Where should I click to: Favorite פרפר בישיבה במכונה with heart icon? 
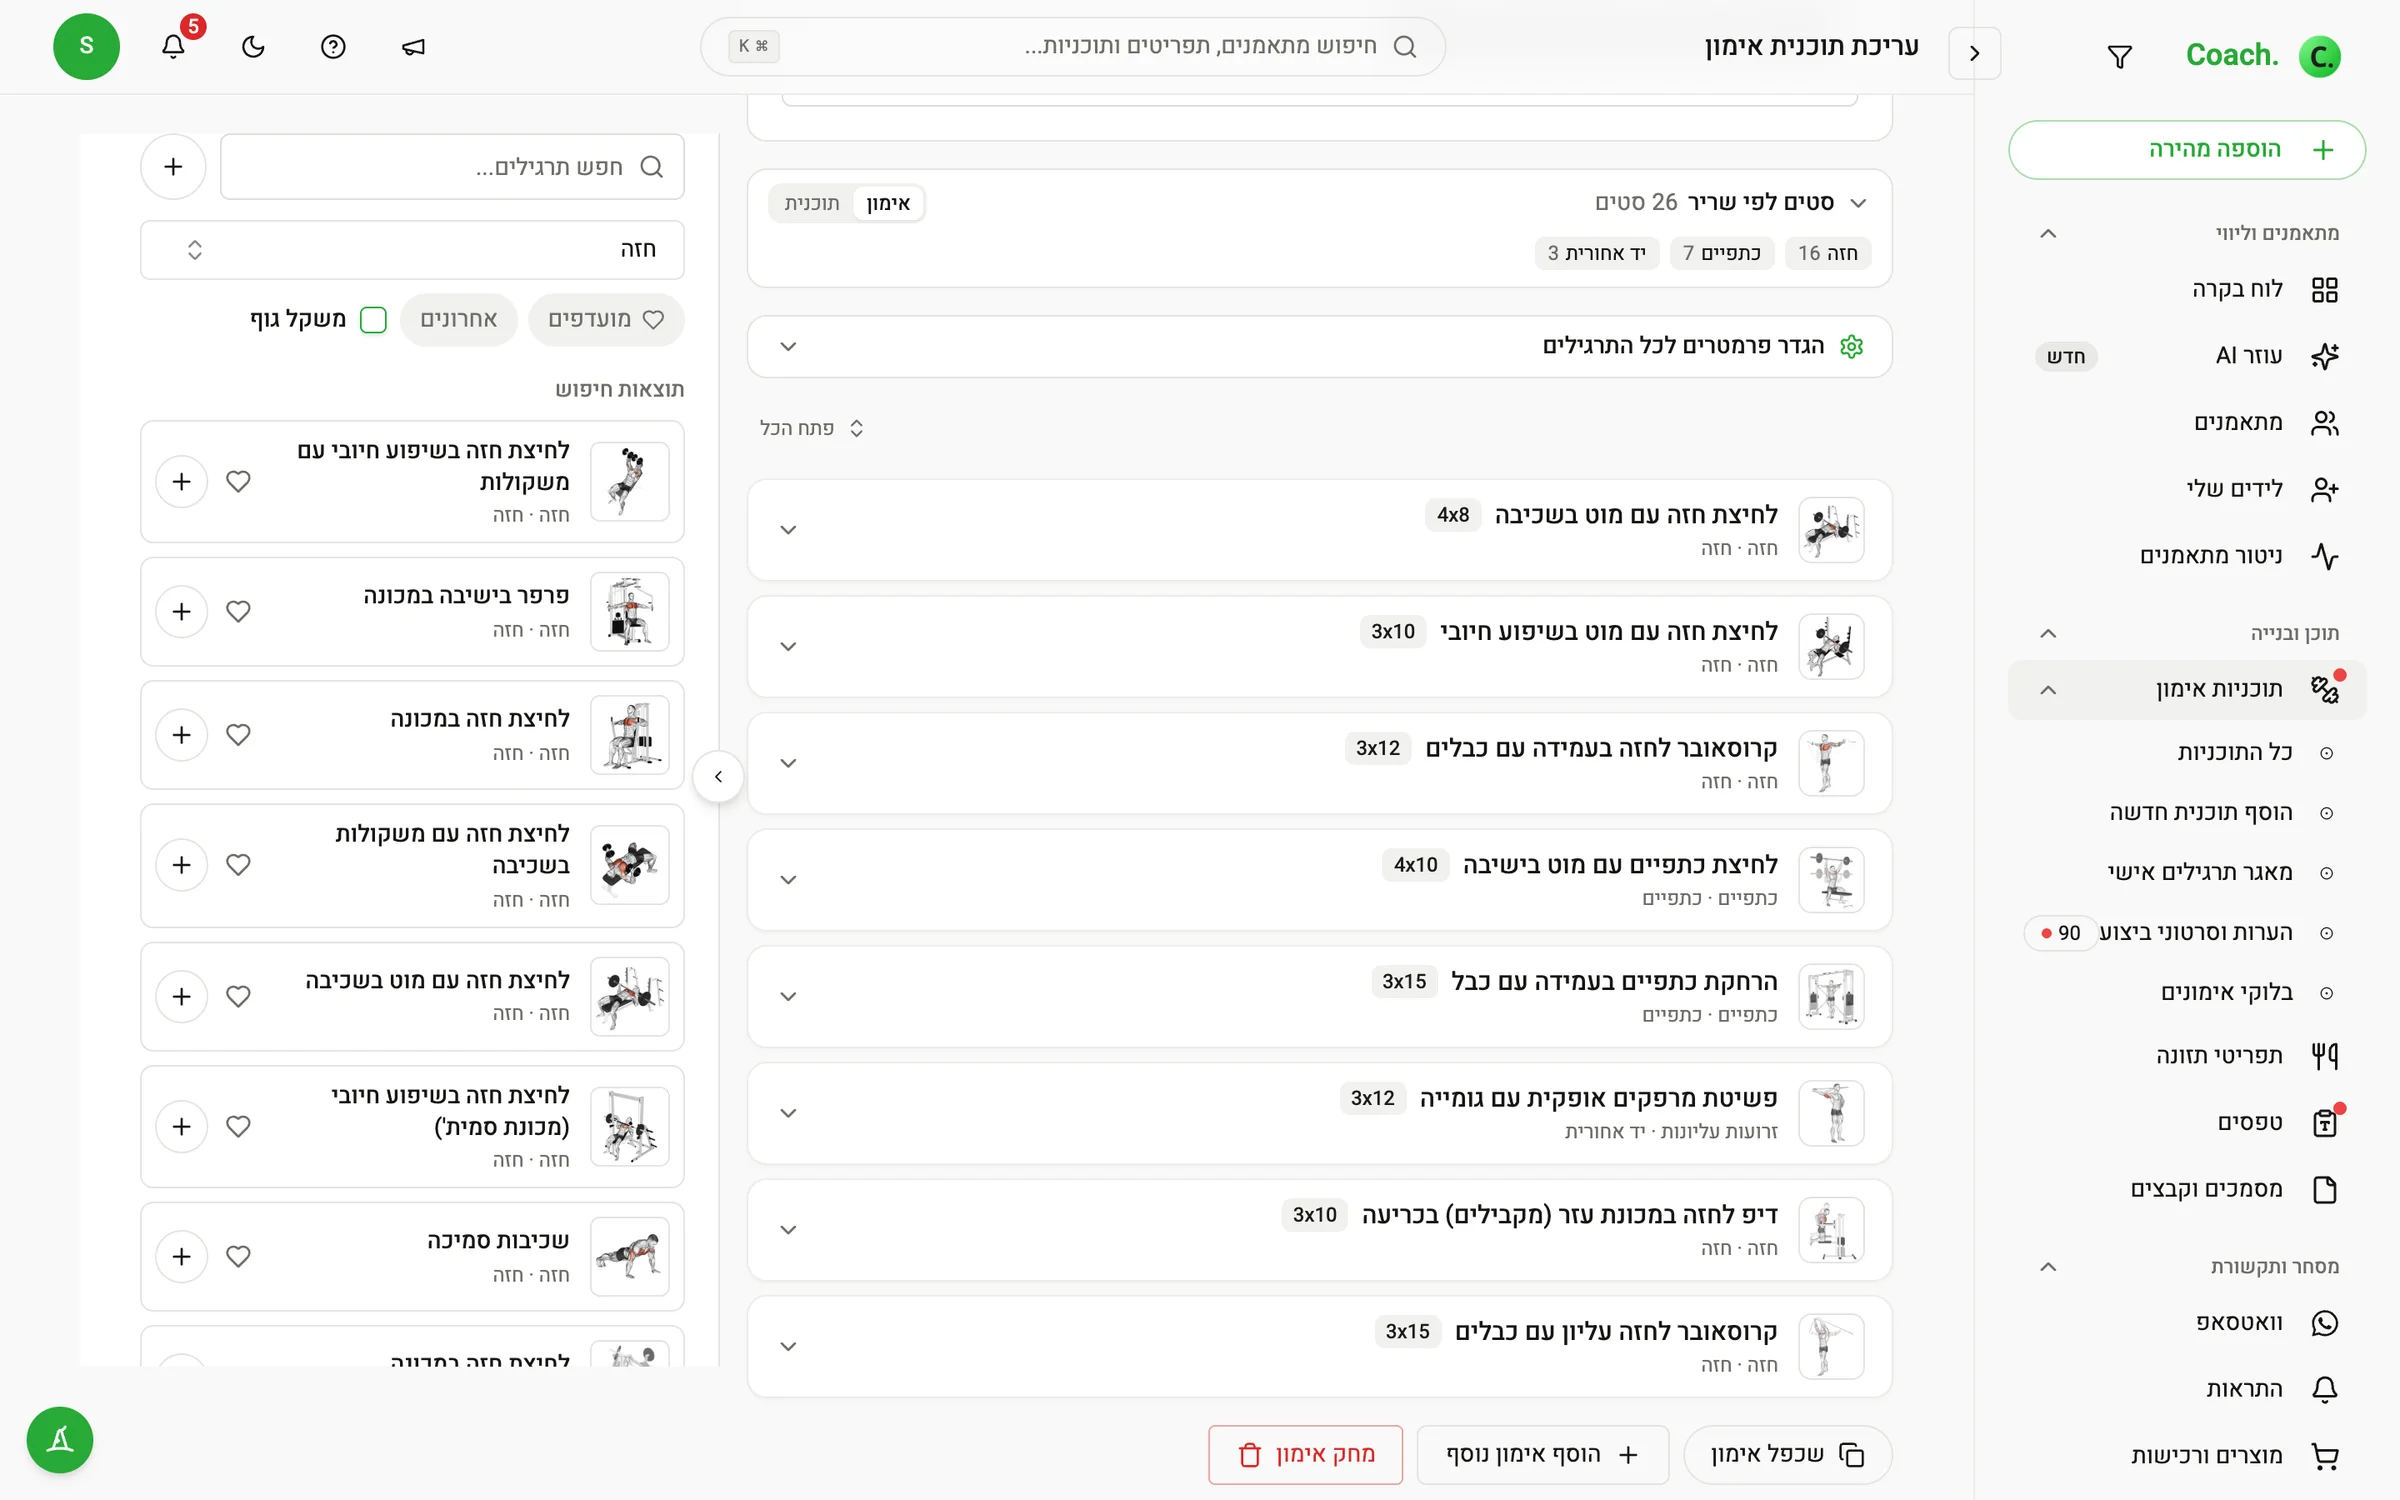coord(238,611)
